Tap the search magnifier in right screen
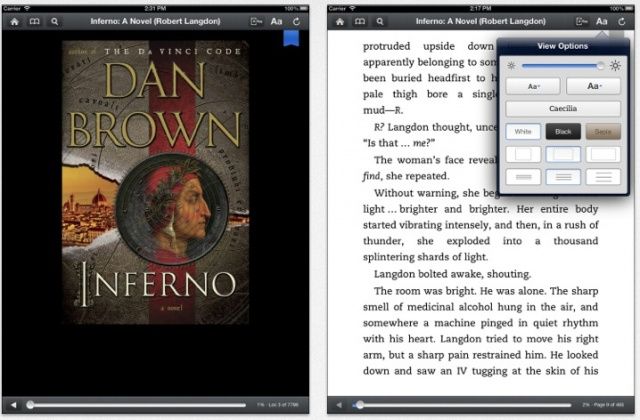Viewport: 640px width, 420px height. point(380,22)
